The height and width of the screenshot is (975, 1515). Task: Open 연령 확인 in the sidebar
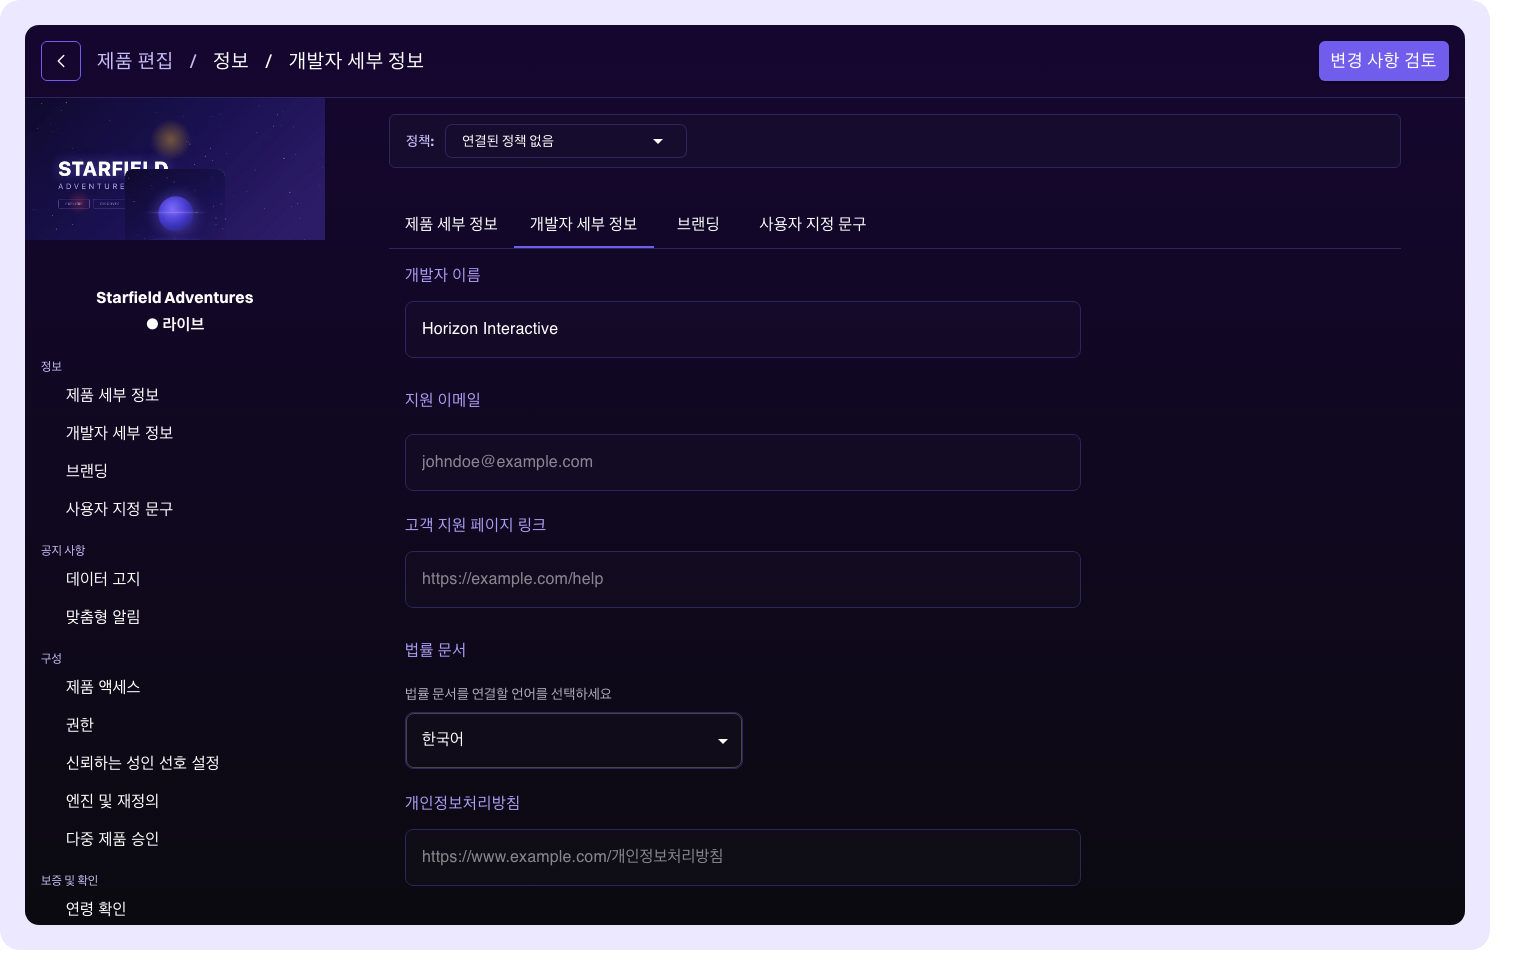tap(96, 909)
